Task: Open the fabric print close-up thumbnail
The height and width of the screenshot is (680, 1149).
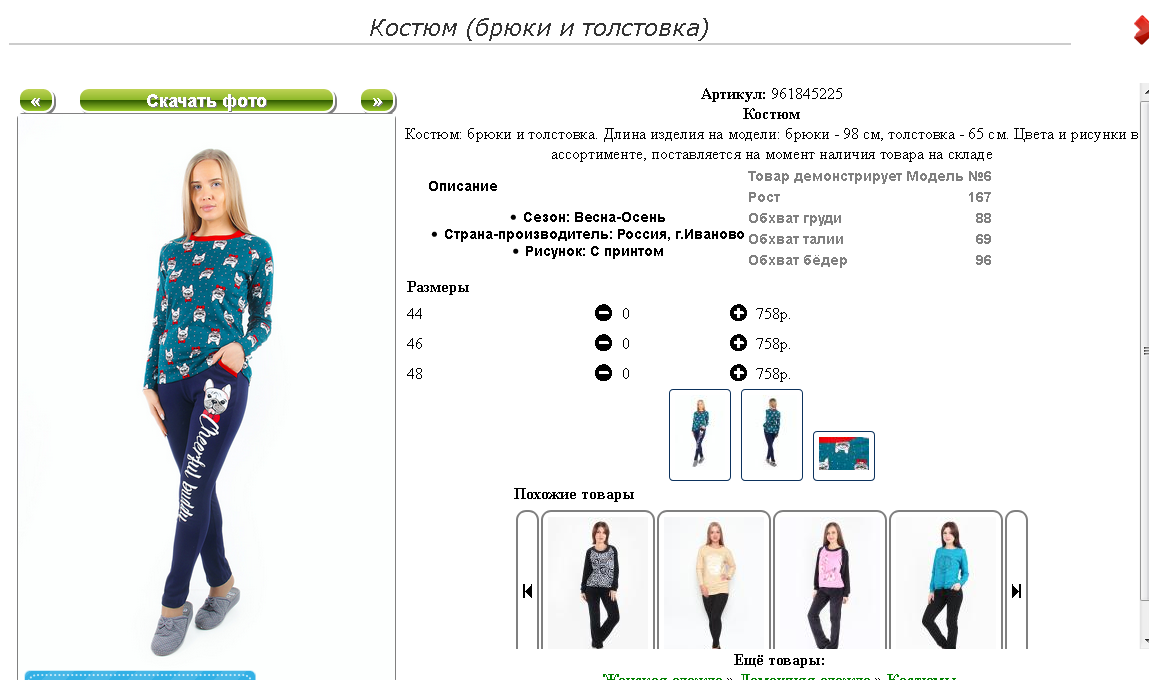Action: pyautogui.click(x=843, y=455)
